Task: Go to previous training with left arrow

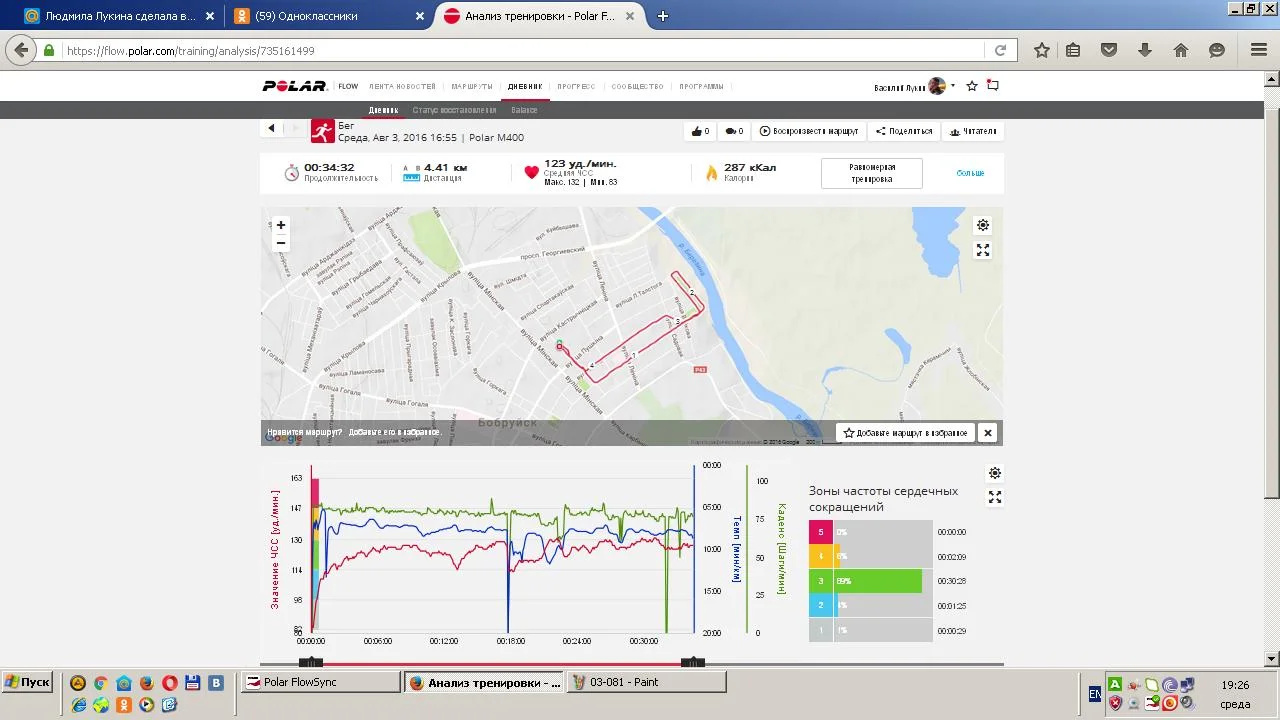Action: [271, 128]
